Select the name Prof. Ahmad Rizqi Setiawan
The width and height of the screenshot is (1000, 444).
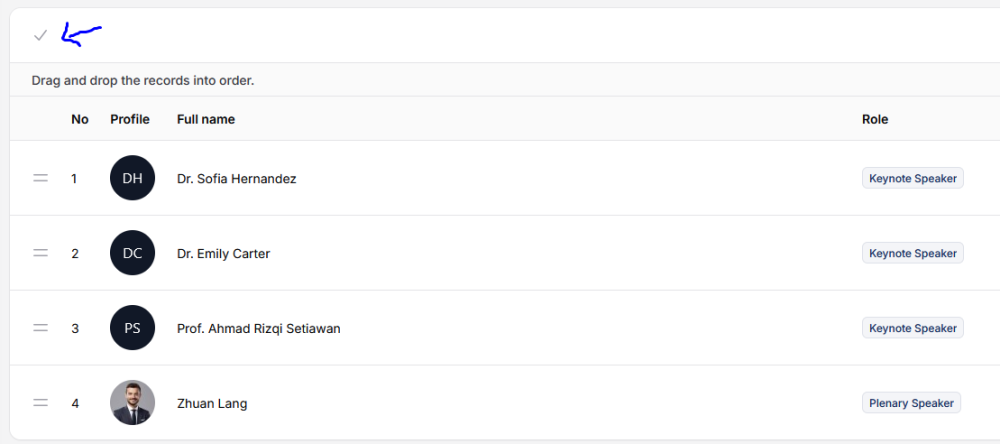[258, 329]
